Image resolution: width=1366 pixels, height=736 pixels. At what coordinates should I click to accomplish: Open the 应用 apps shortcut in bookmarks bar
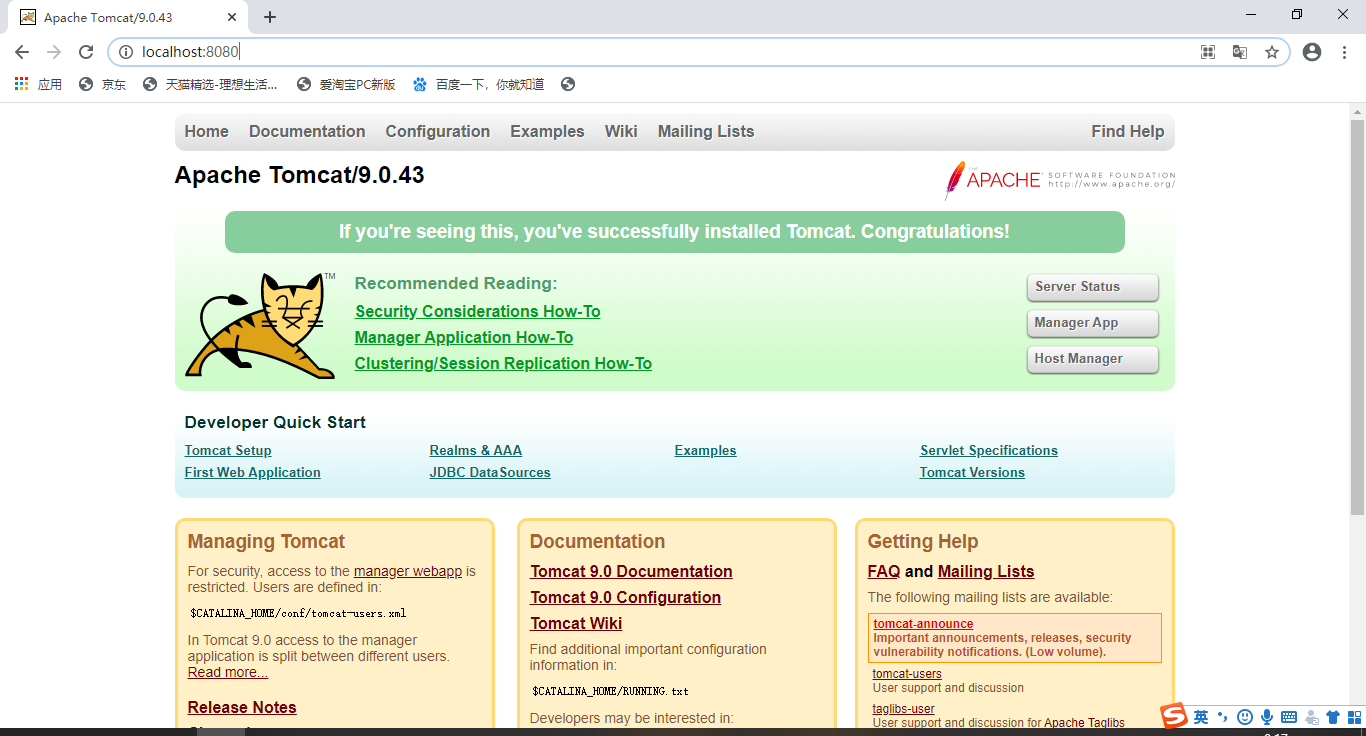coord(38,85)
